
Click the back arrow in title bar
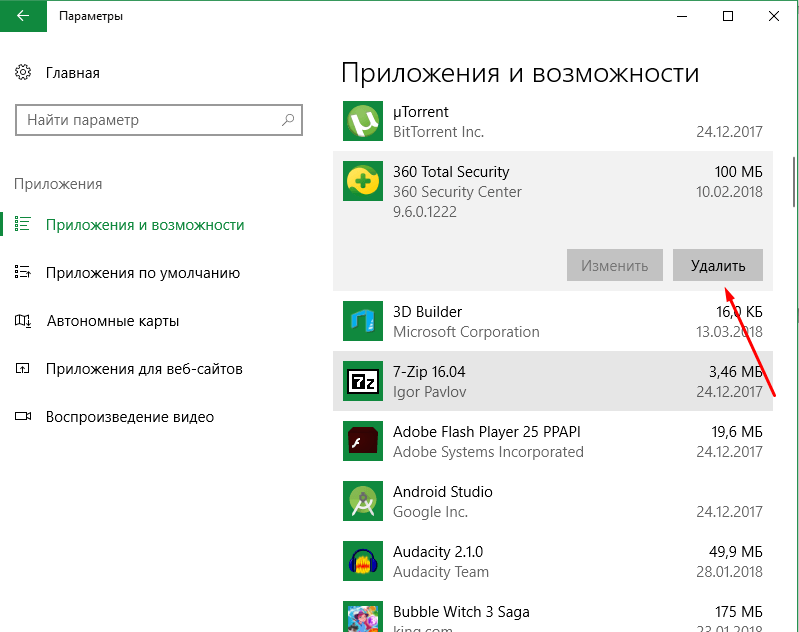[x=23, y=16]
